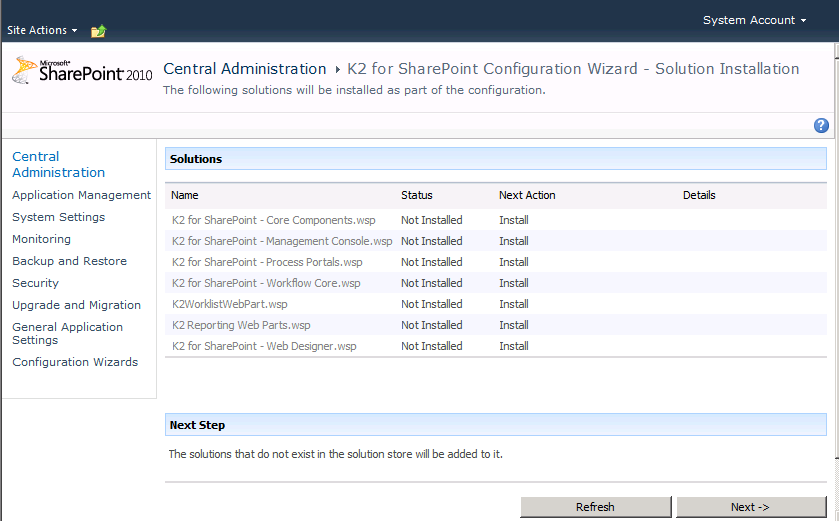Open the Site Actions menu
Image resolution: width=839 pixels, height=521 pixels.
tap(42, 30)
